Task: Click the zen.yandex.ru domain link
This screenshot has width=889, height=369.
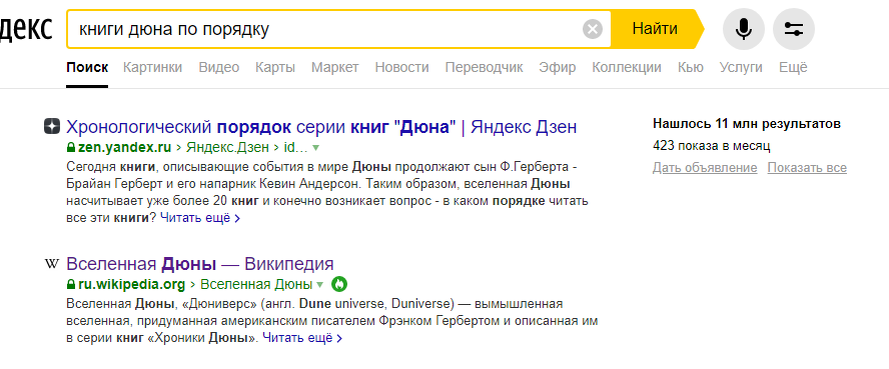Action: coord(124,148)
